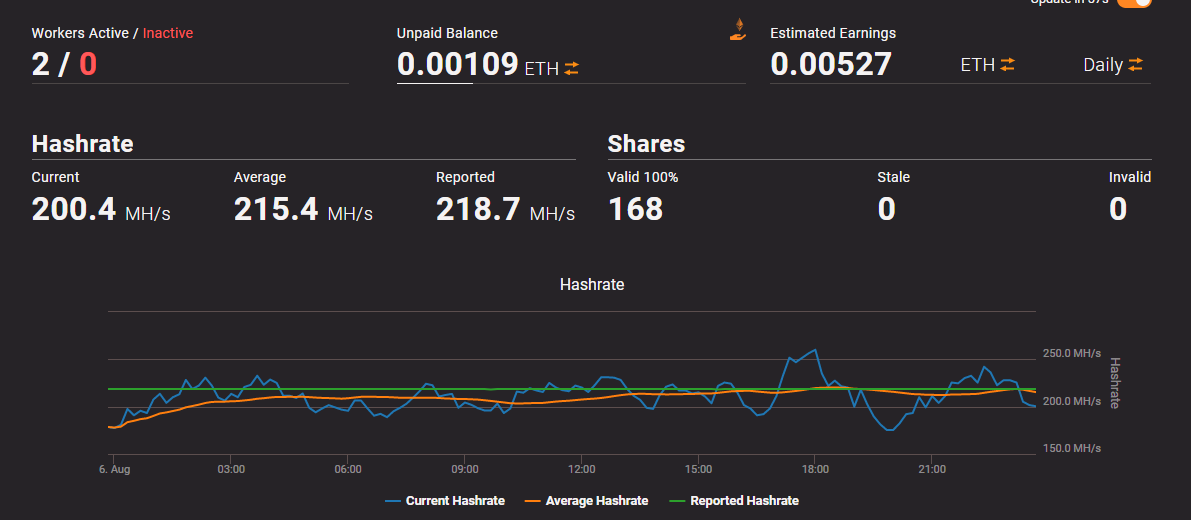Screen dimensions: 1191x520
Task: Click the red Inactive workers label
Action: 168,33
